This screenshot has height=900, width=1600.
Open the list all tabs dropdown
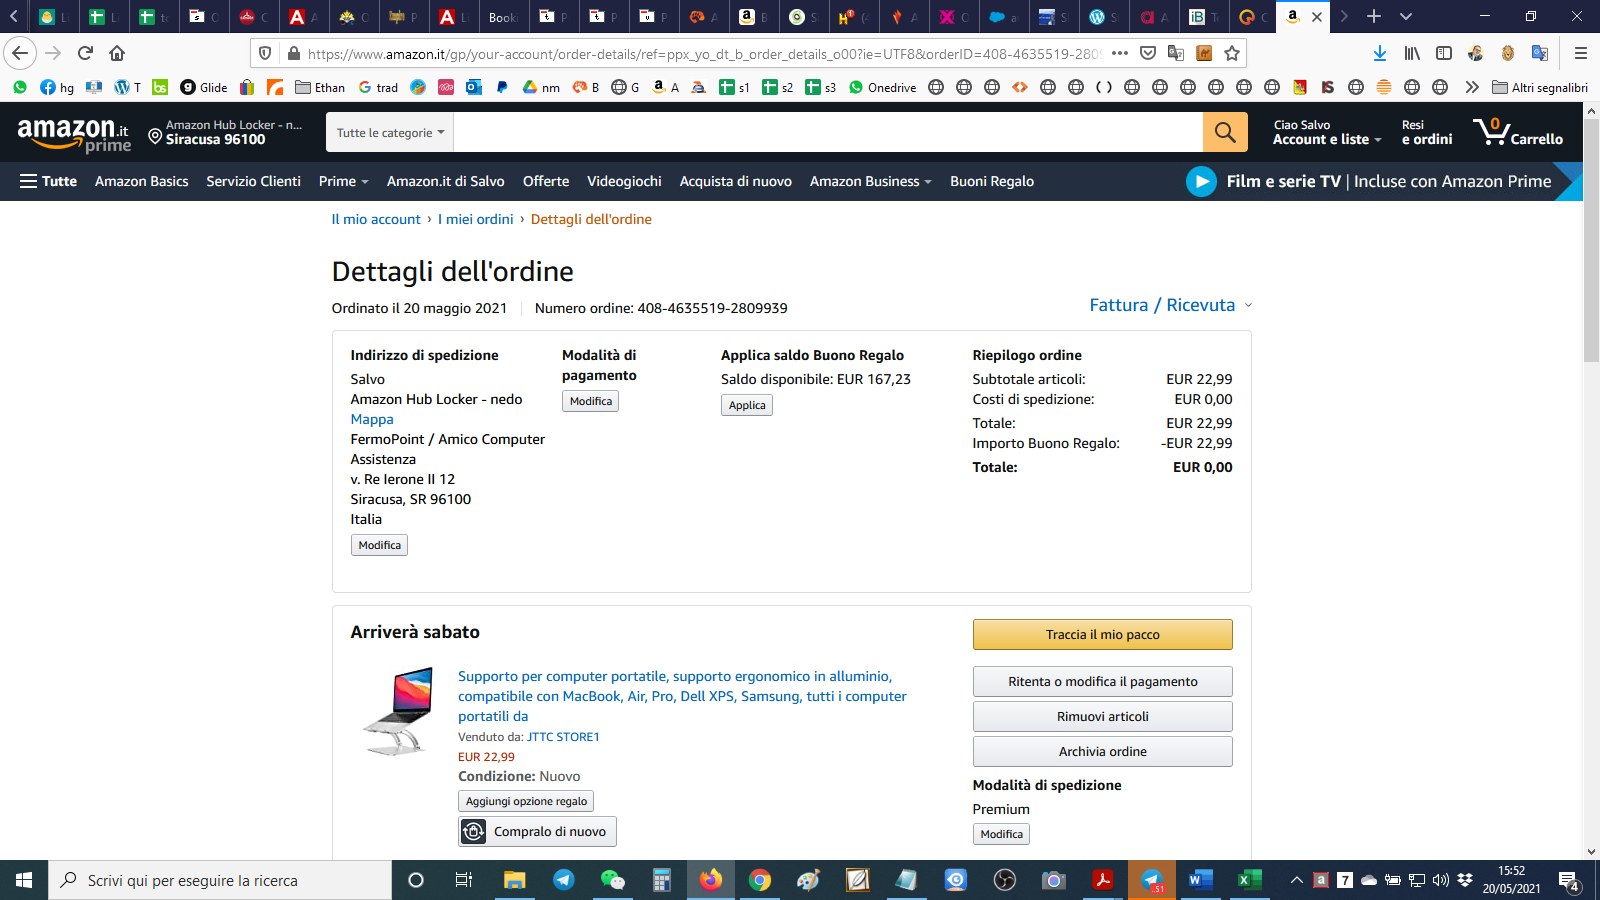coord(1406,16)
